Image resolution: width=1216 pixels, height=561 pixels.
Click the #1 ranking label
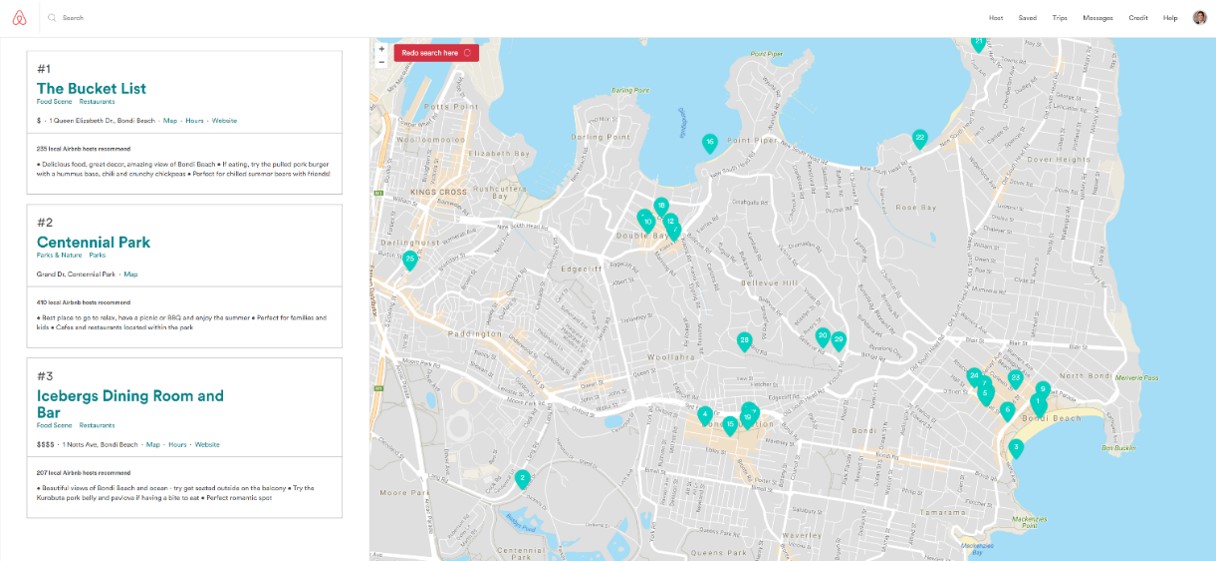[x=44, y=69]
